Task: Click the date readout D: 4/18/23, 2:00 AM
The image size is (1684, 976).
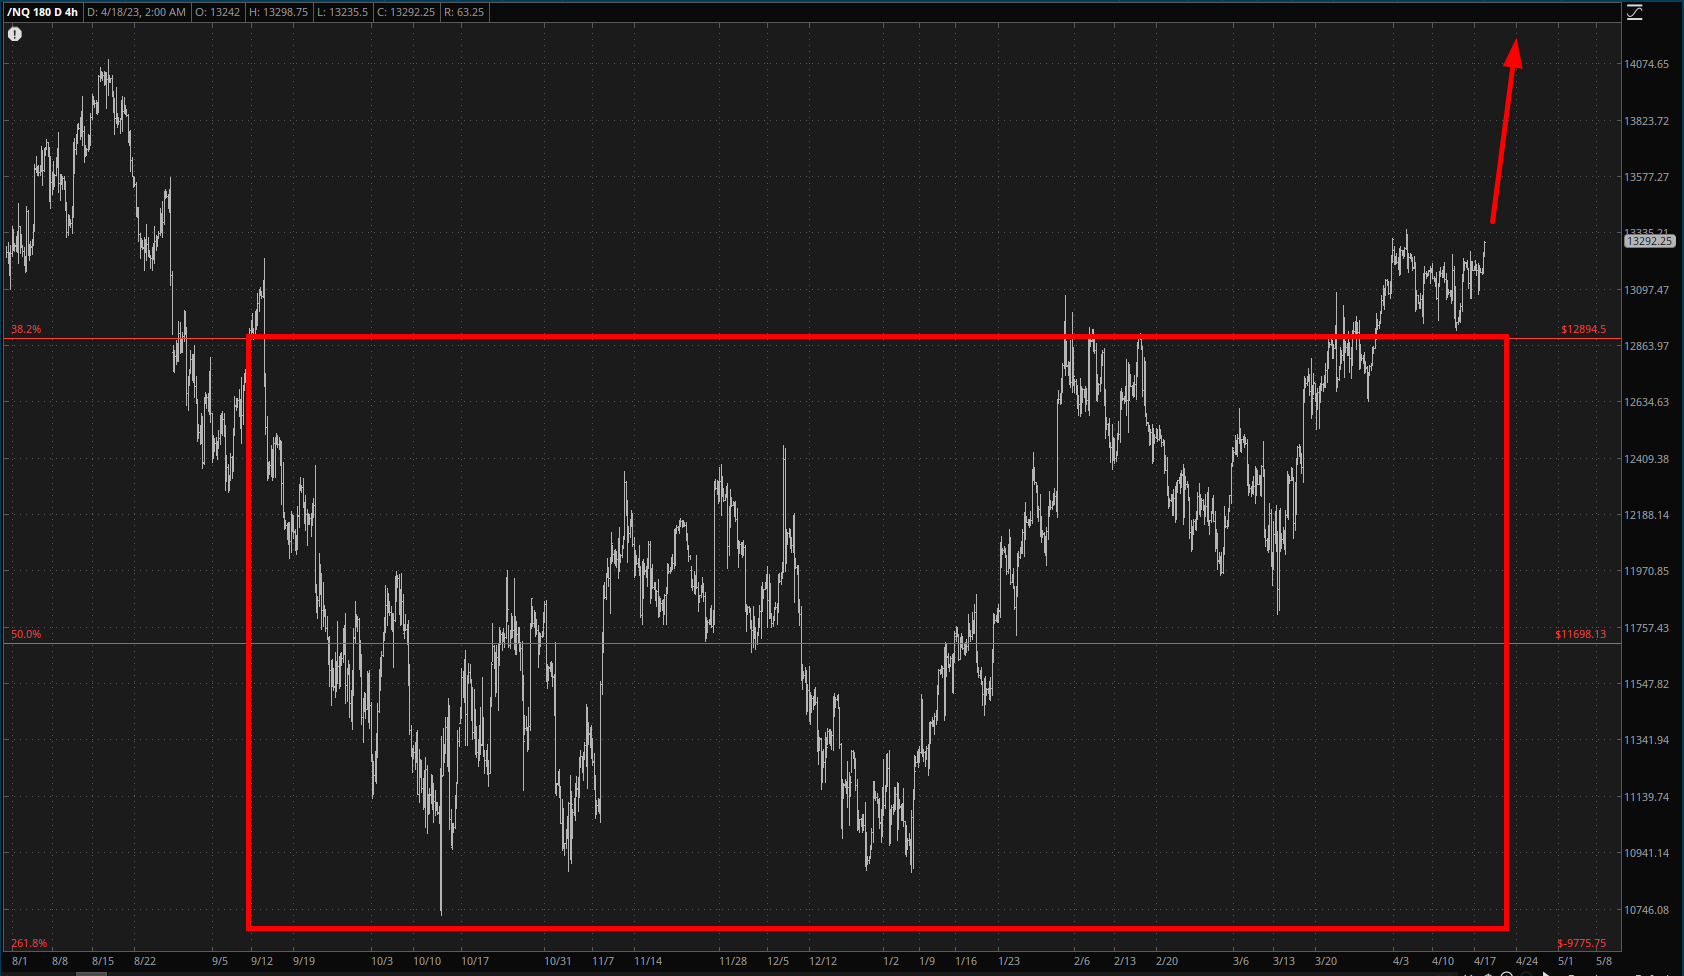Action: tap(136, 12)
